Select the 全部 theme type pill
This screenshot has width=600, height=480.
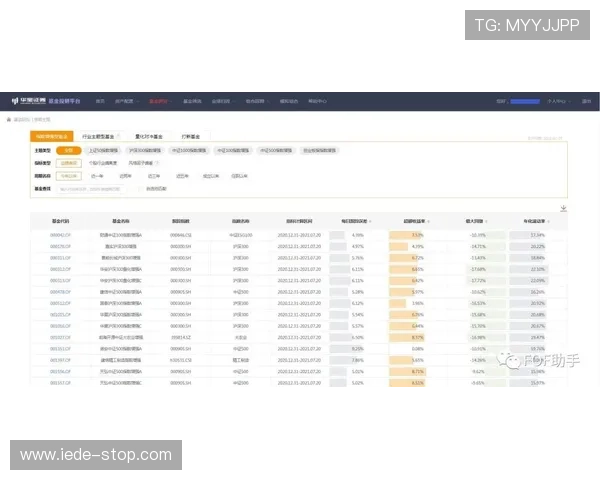(68, 150)
